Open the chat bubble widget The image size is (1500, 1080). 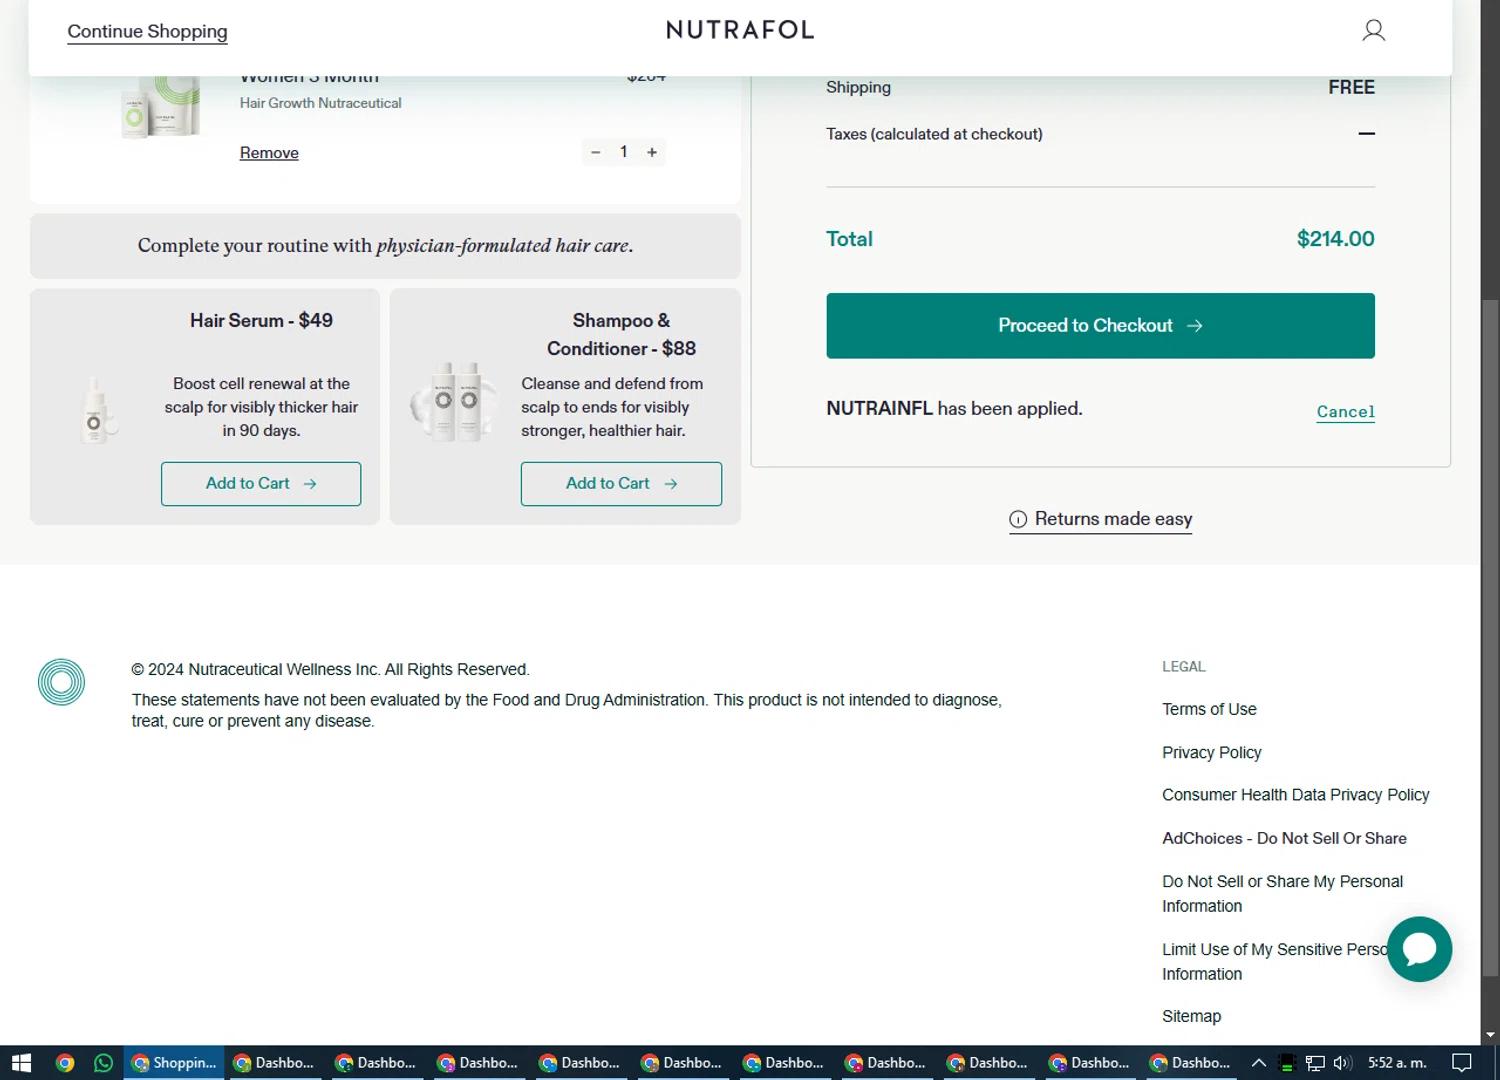[1419, 949]
